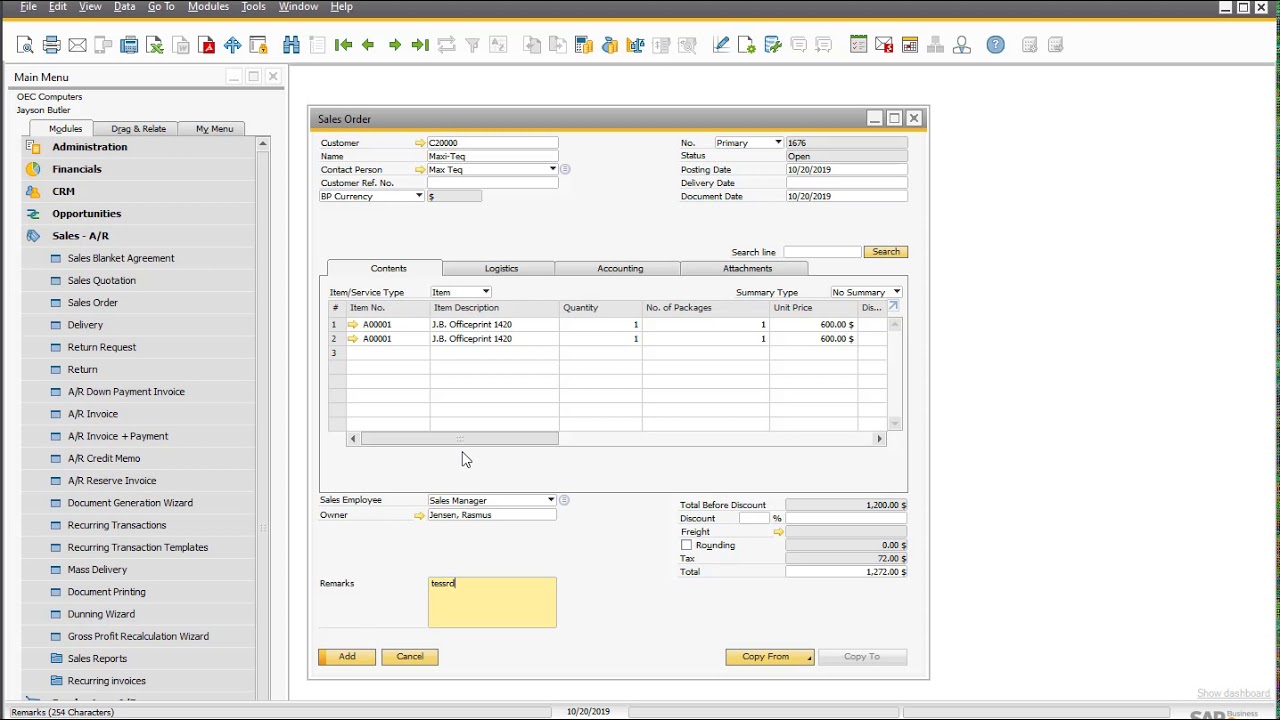Viewport: 1280px width, 720px height.
Task: Open the File menu
Action: 28,7
